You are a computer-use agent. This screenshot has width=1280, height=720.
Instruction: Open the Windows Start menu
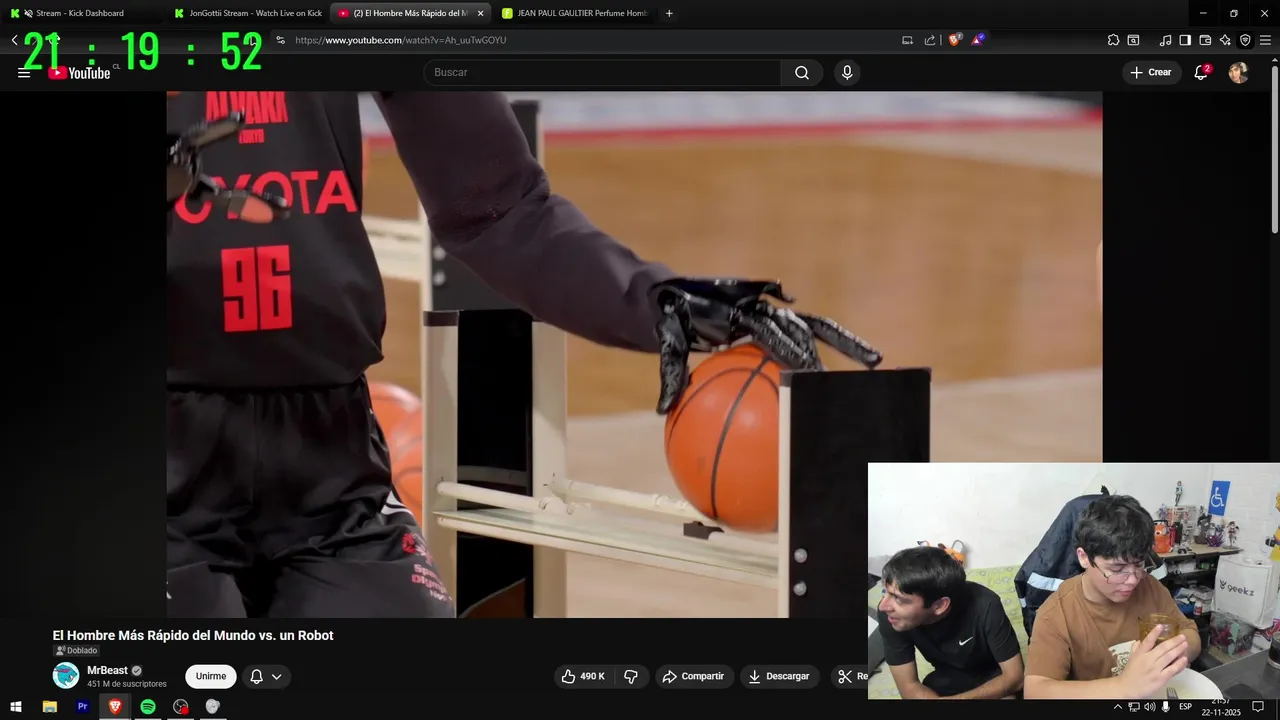click(x=16, y=706)
